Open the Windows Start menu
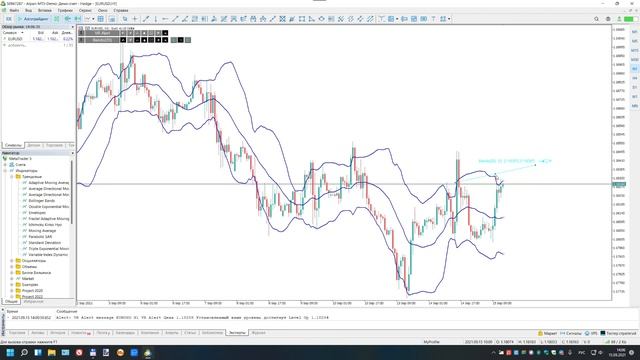640x360 pixels. point(10,352)
